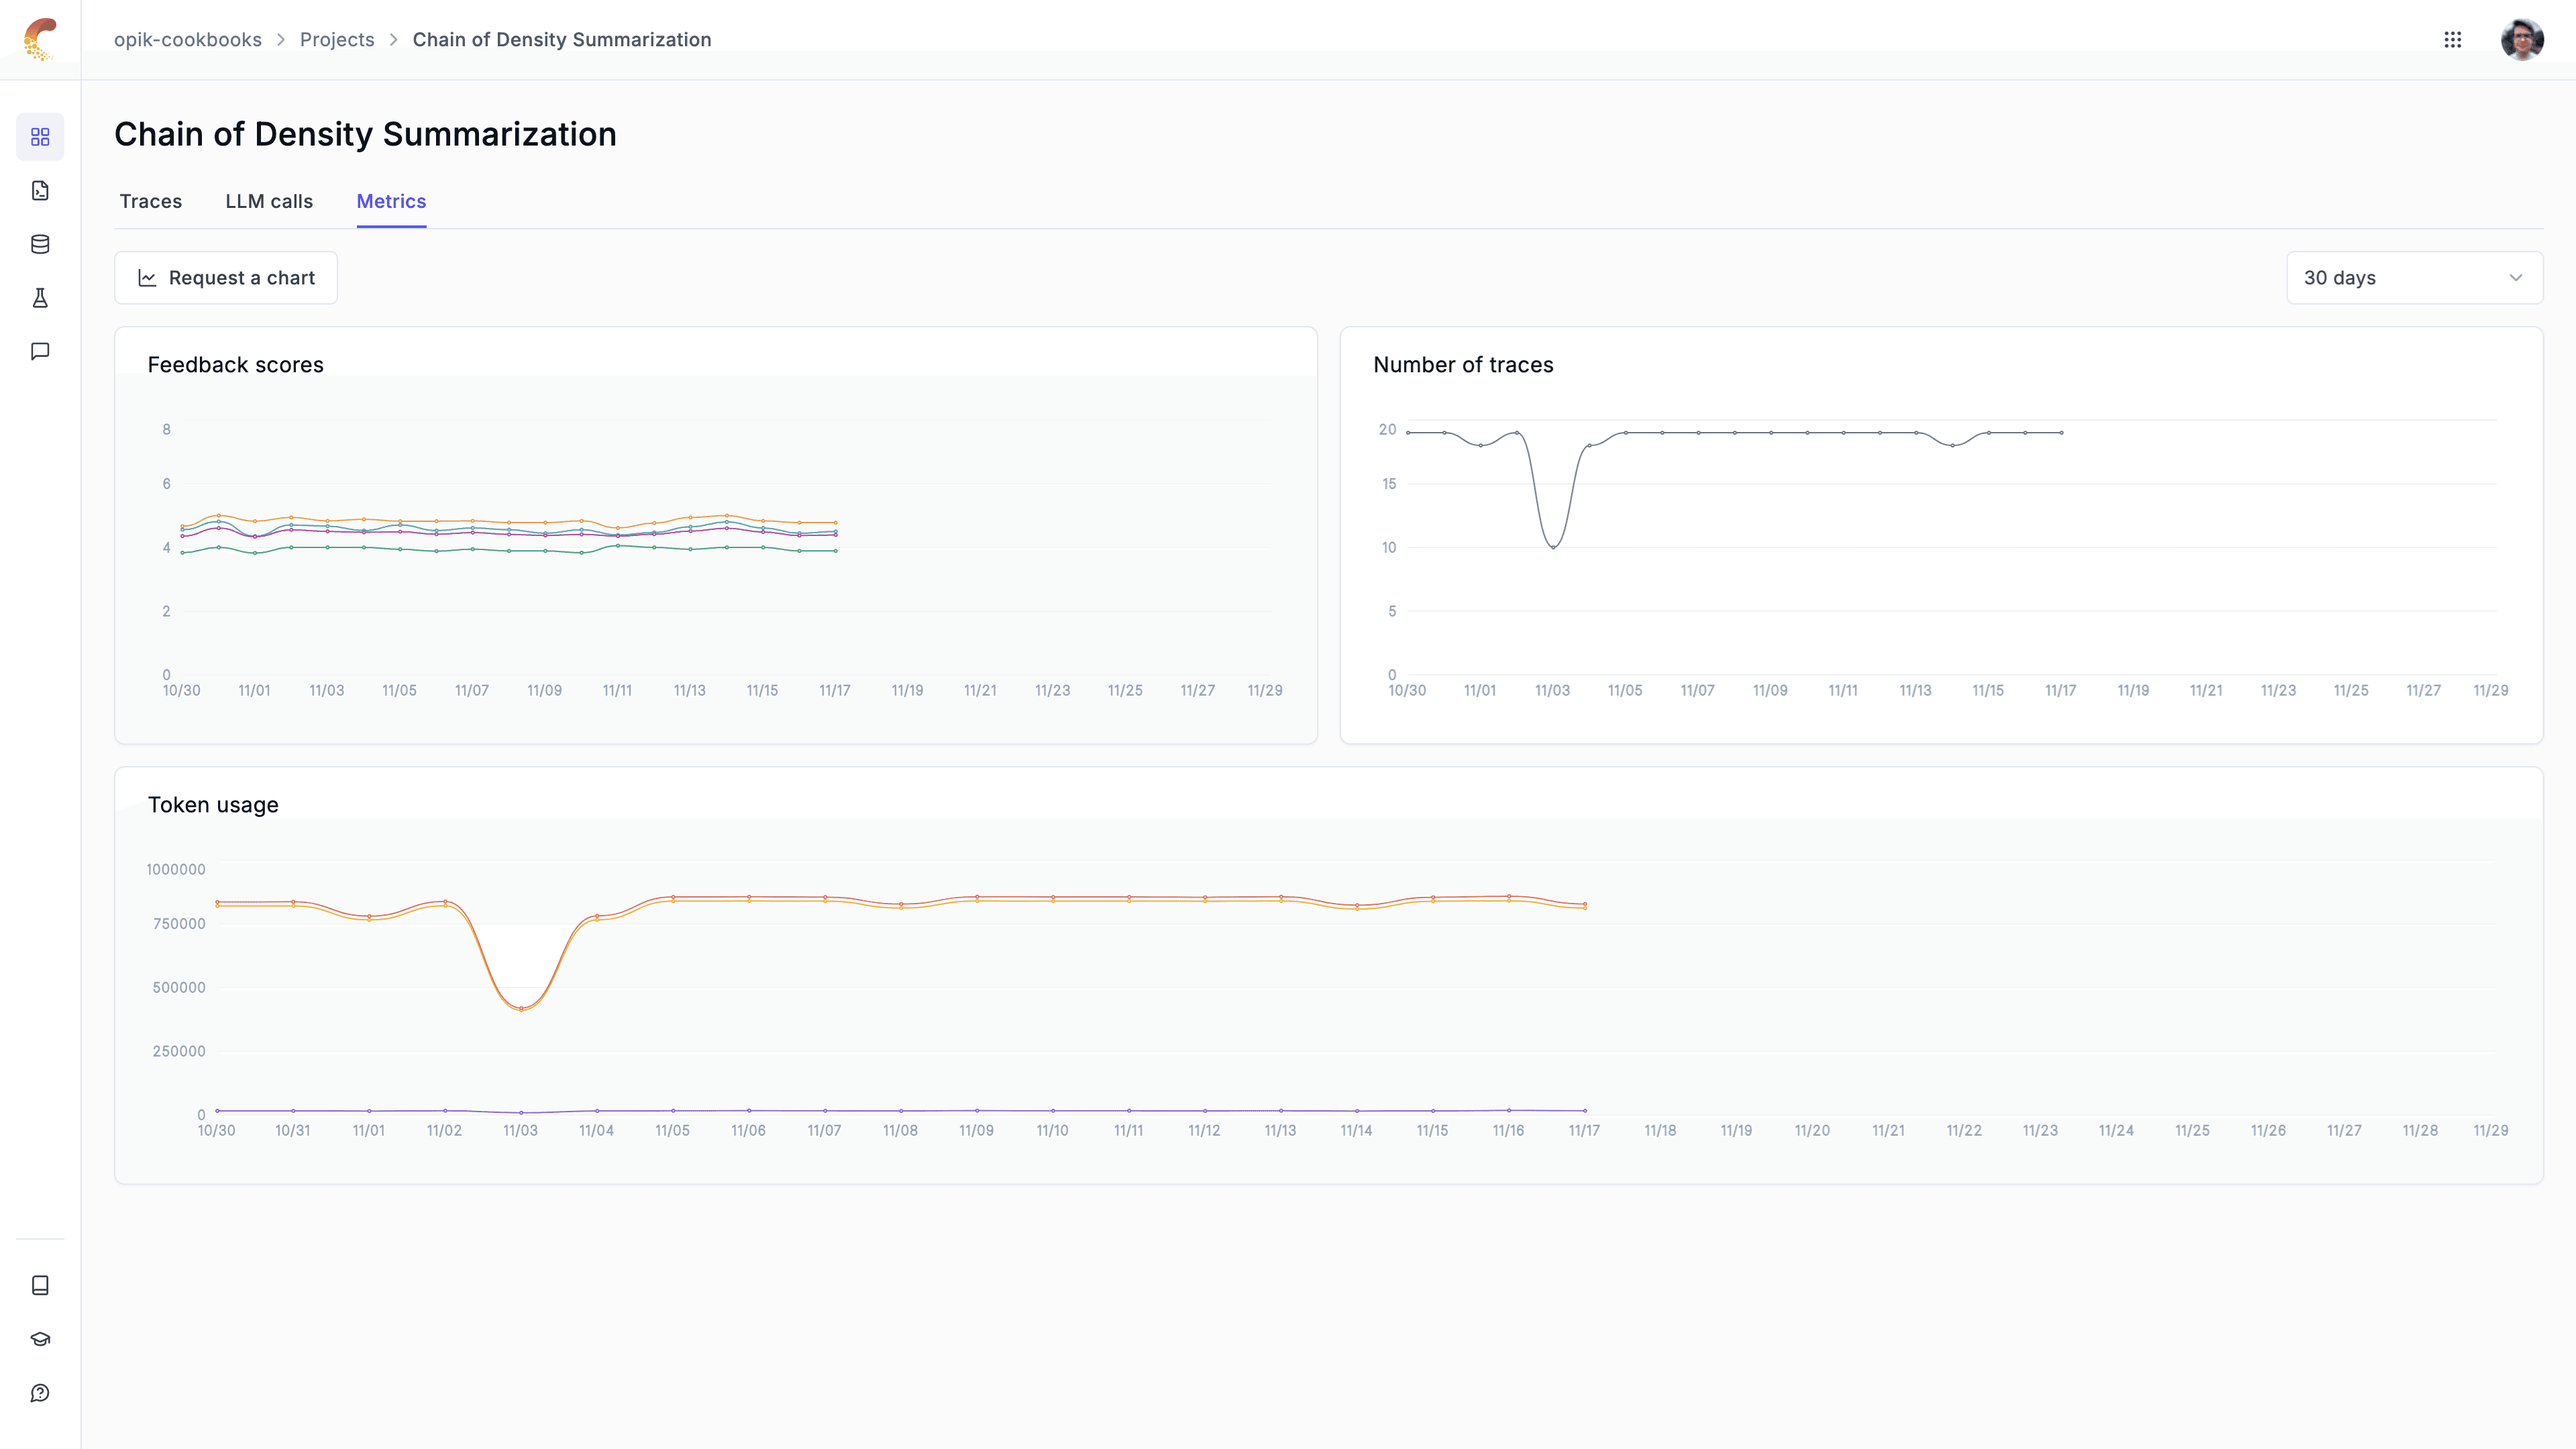Open the Projects dashboard sidebar icon

(x=40, y=136)
